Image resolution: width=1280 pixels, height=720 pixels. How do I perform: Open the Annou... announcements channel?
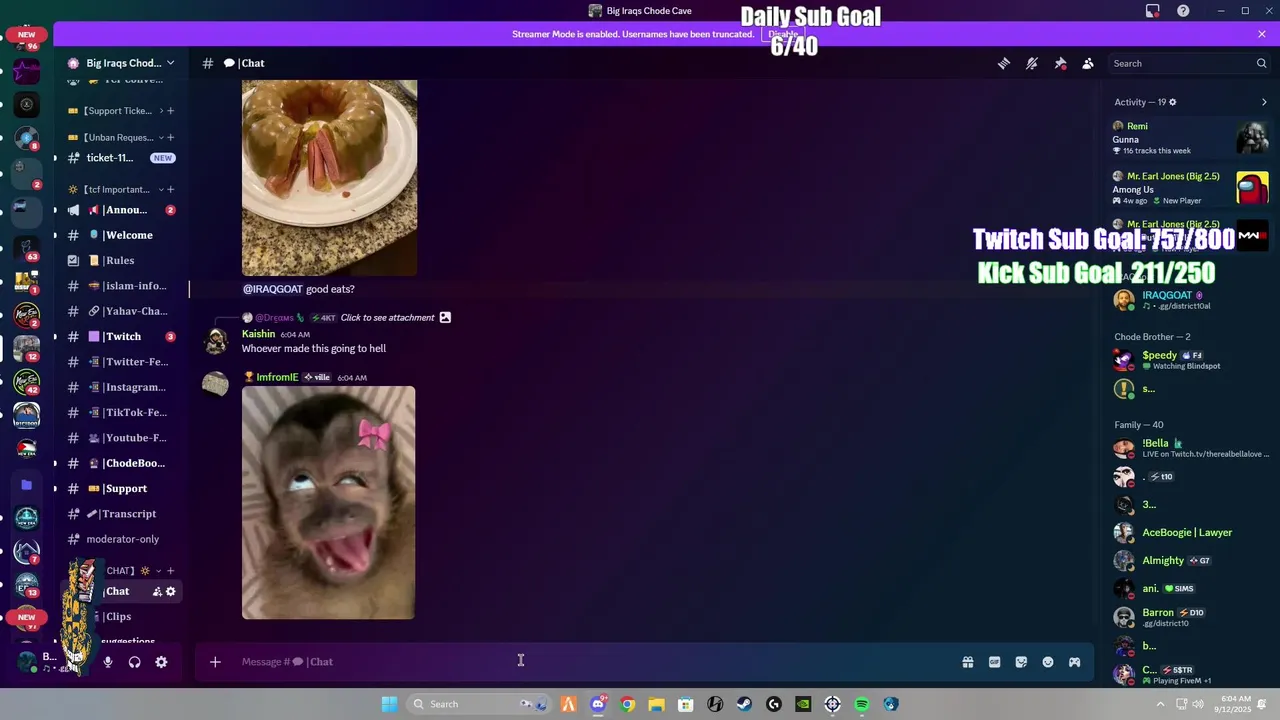tap(121, 210)
